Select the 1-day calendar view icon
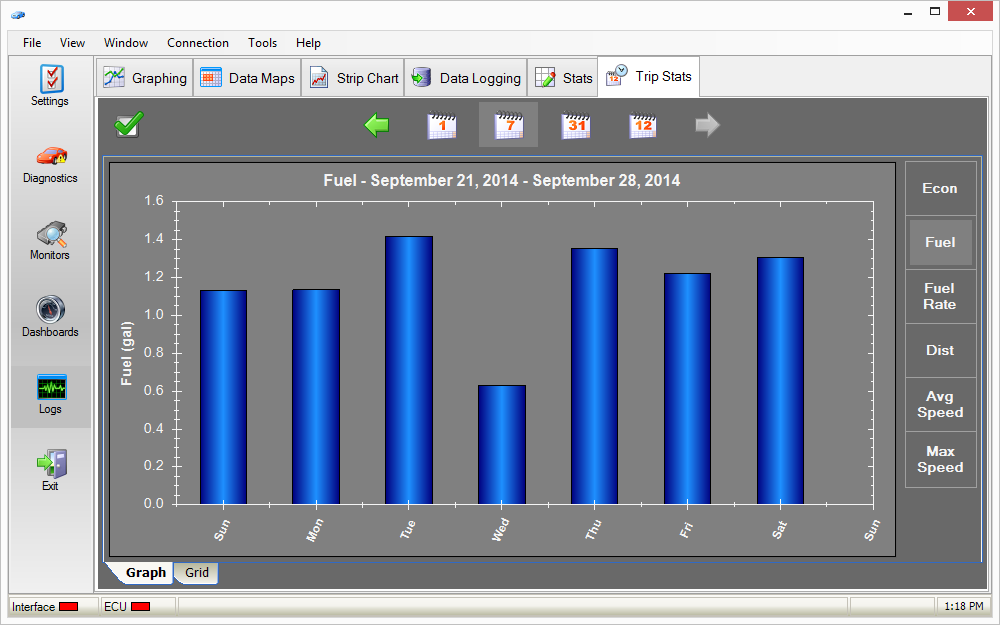 point(442,125)
